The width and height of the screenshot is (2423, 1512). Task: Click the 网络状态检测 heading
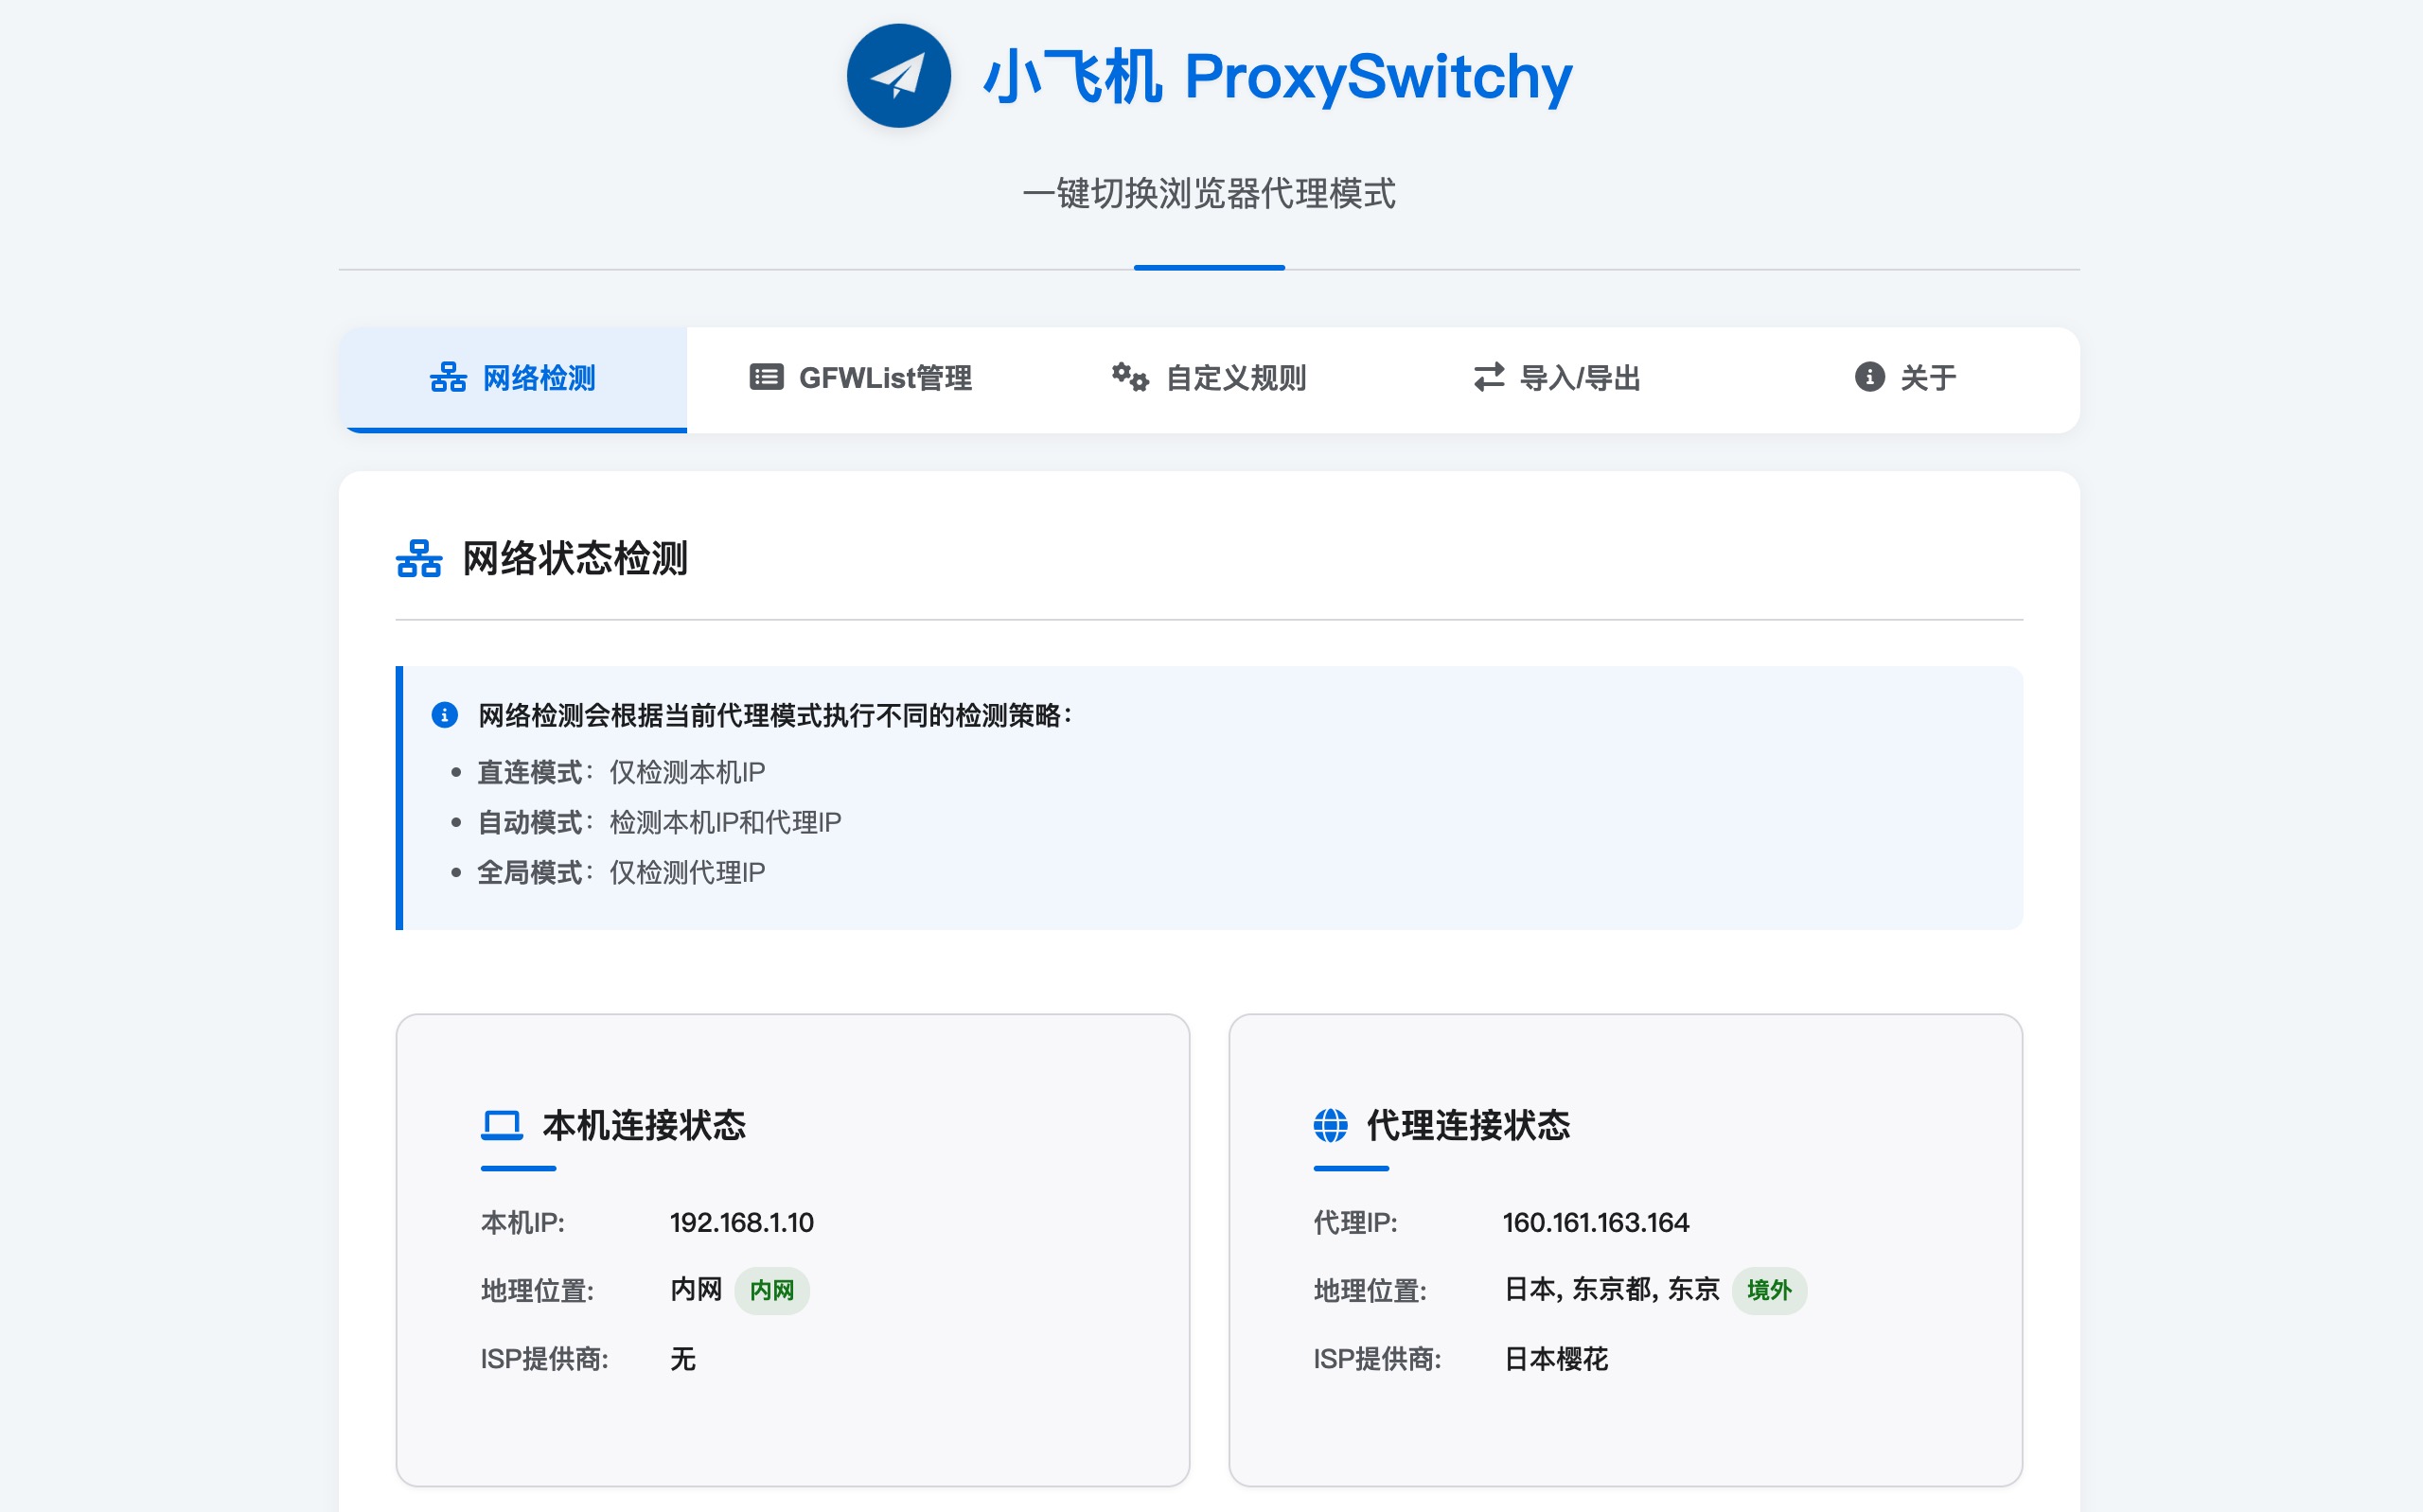(x=575, y=559)
